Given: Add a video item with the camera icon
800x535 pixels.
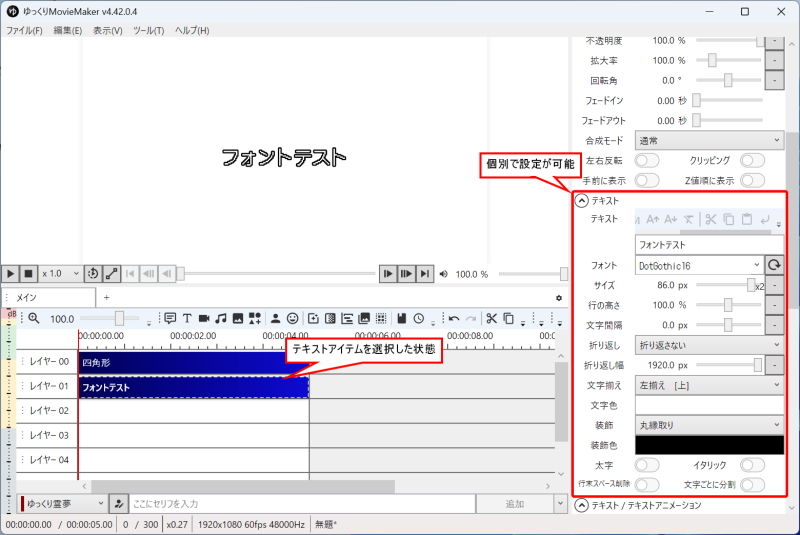Looking at the screenshot, I should [x=204, y=318].
